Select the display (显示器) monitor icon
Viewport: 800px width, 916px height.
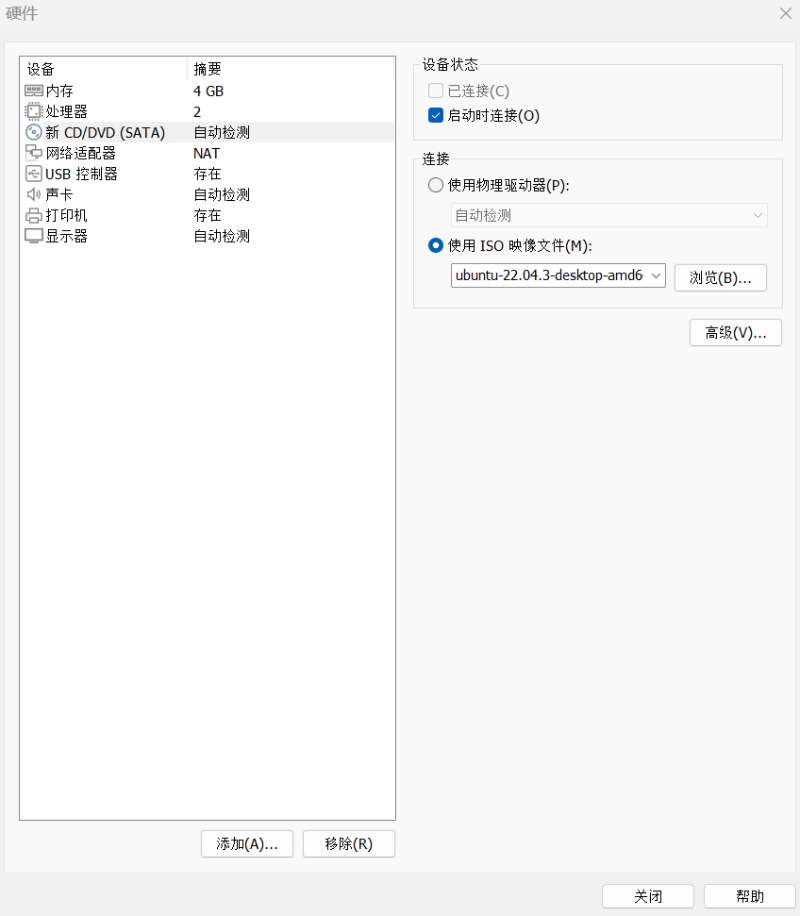click(x=33, y=236)
